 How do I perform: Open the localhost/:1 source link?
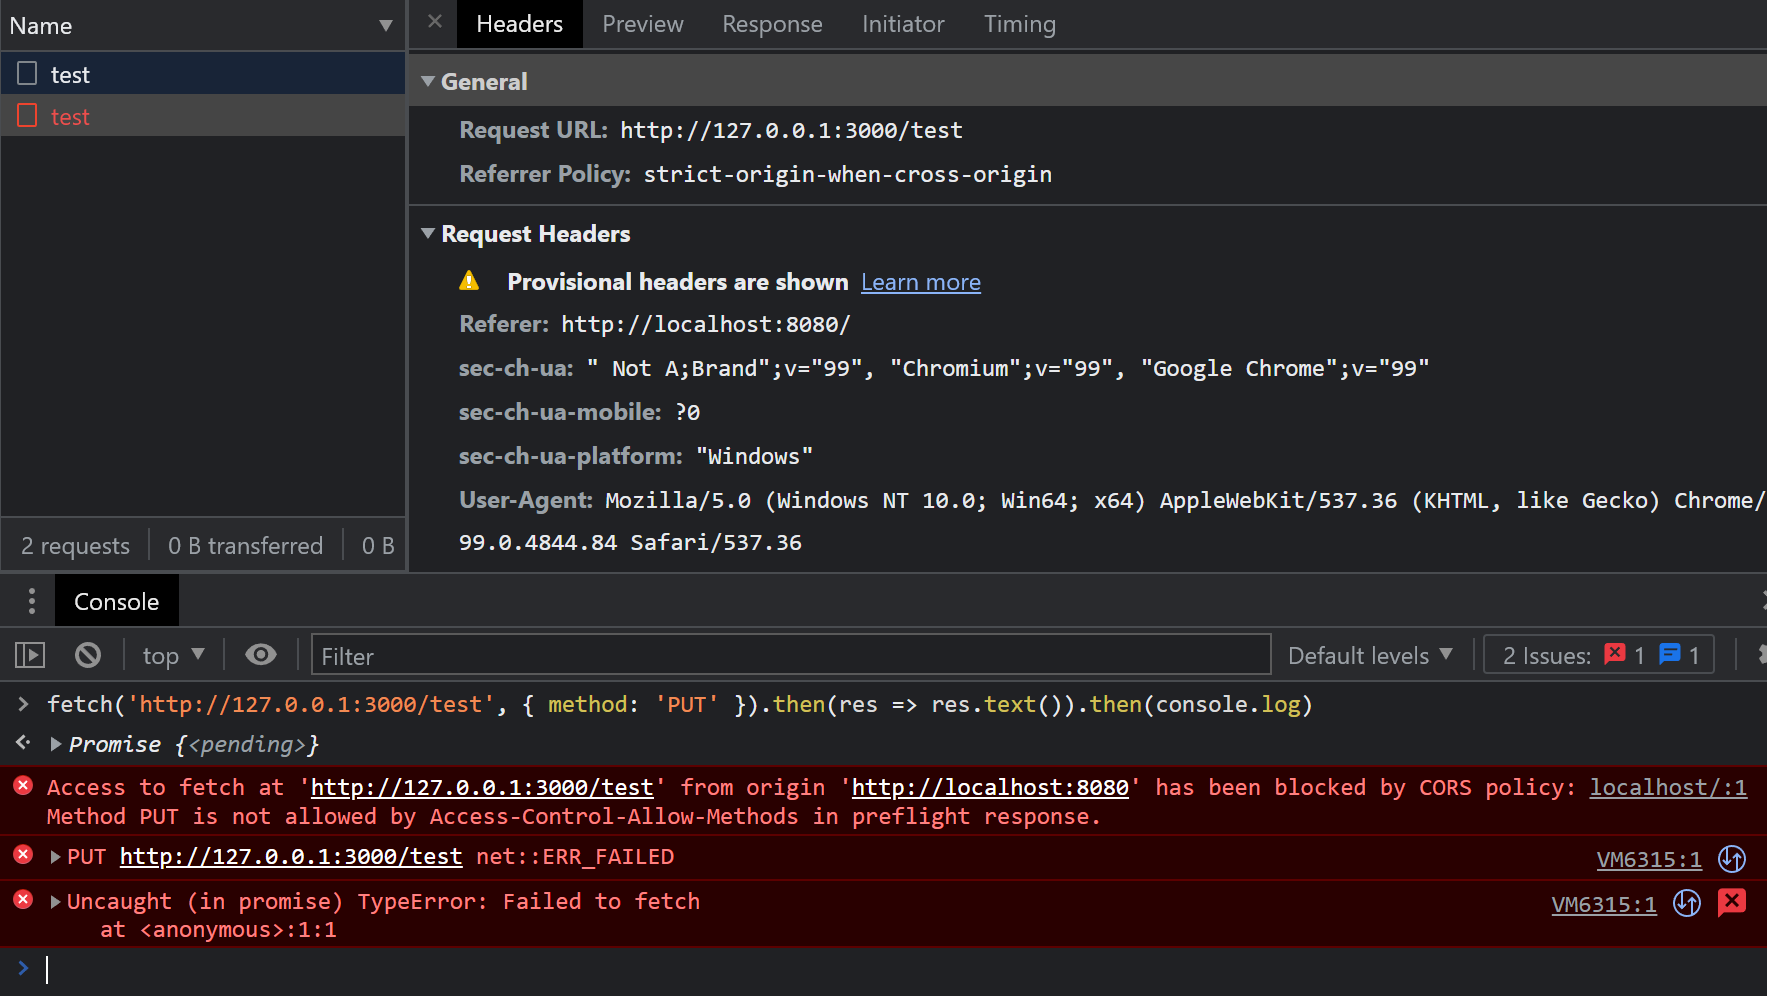coord(1667,788)
